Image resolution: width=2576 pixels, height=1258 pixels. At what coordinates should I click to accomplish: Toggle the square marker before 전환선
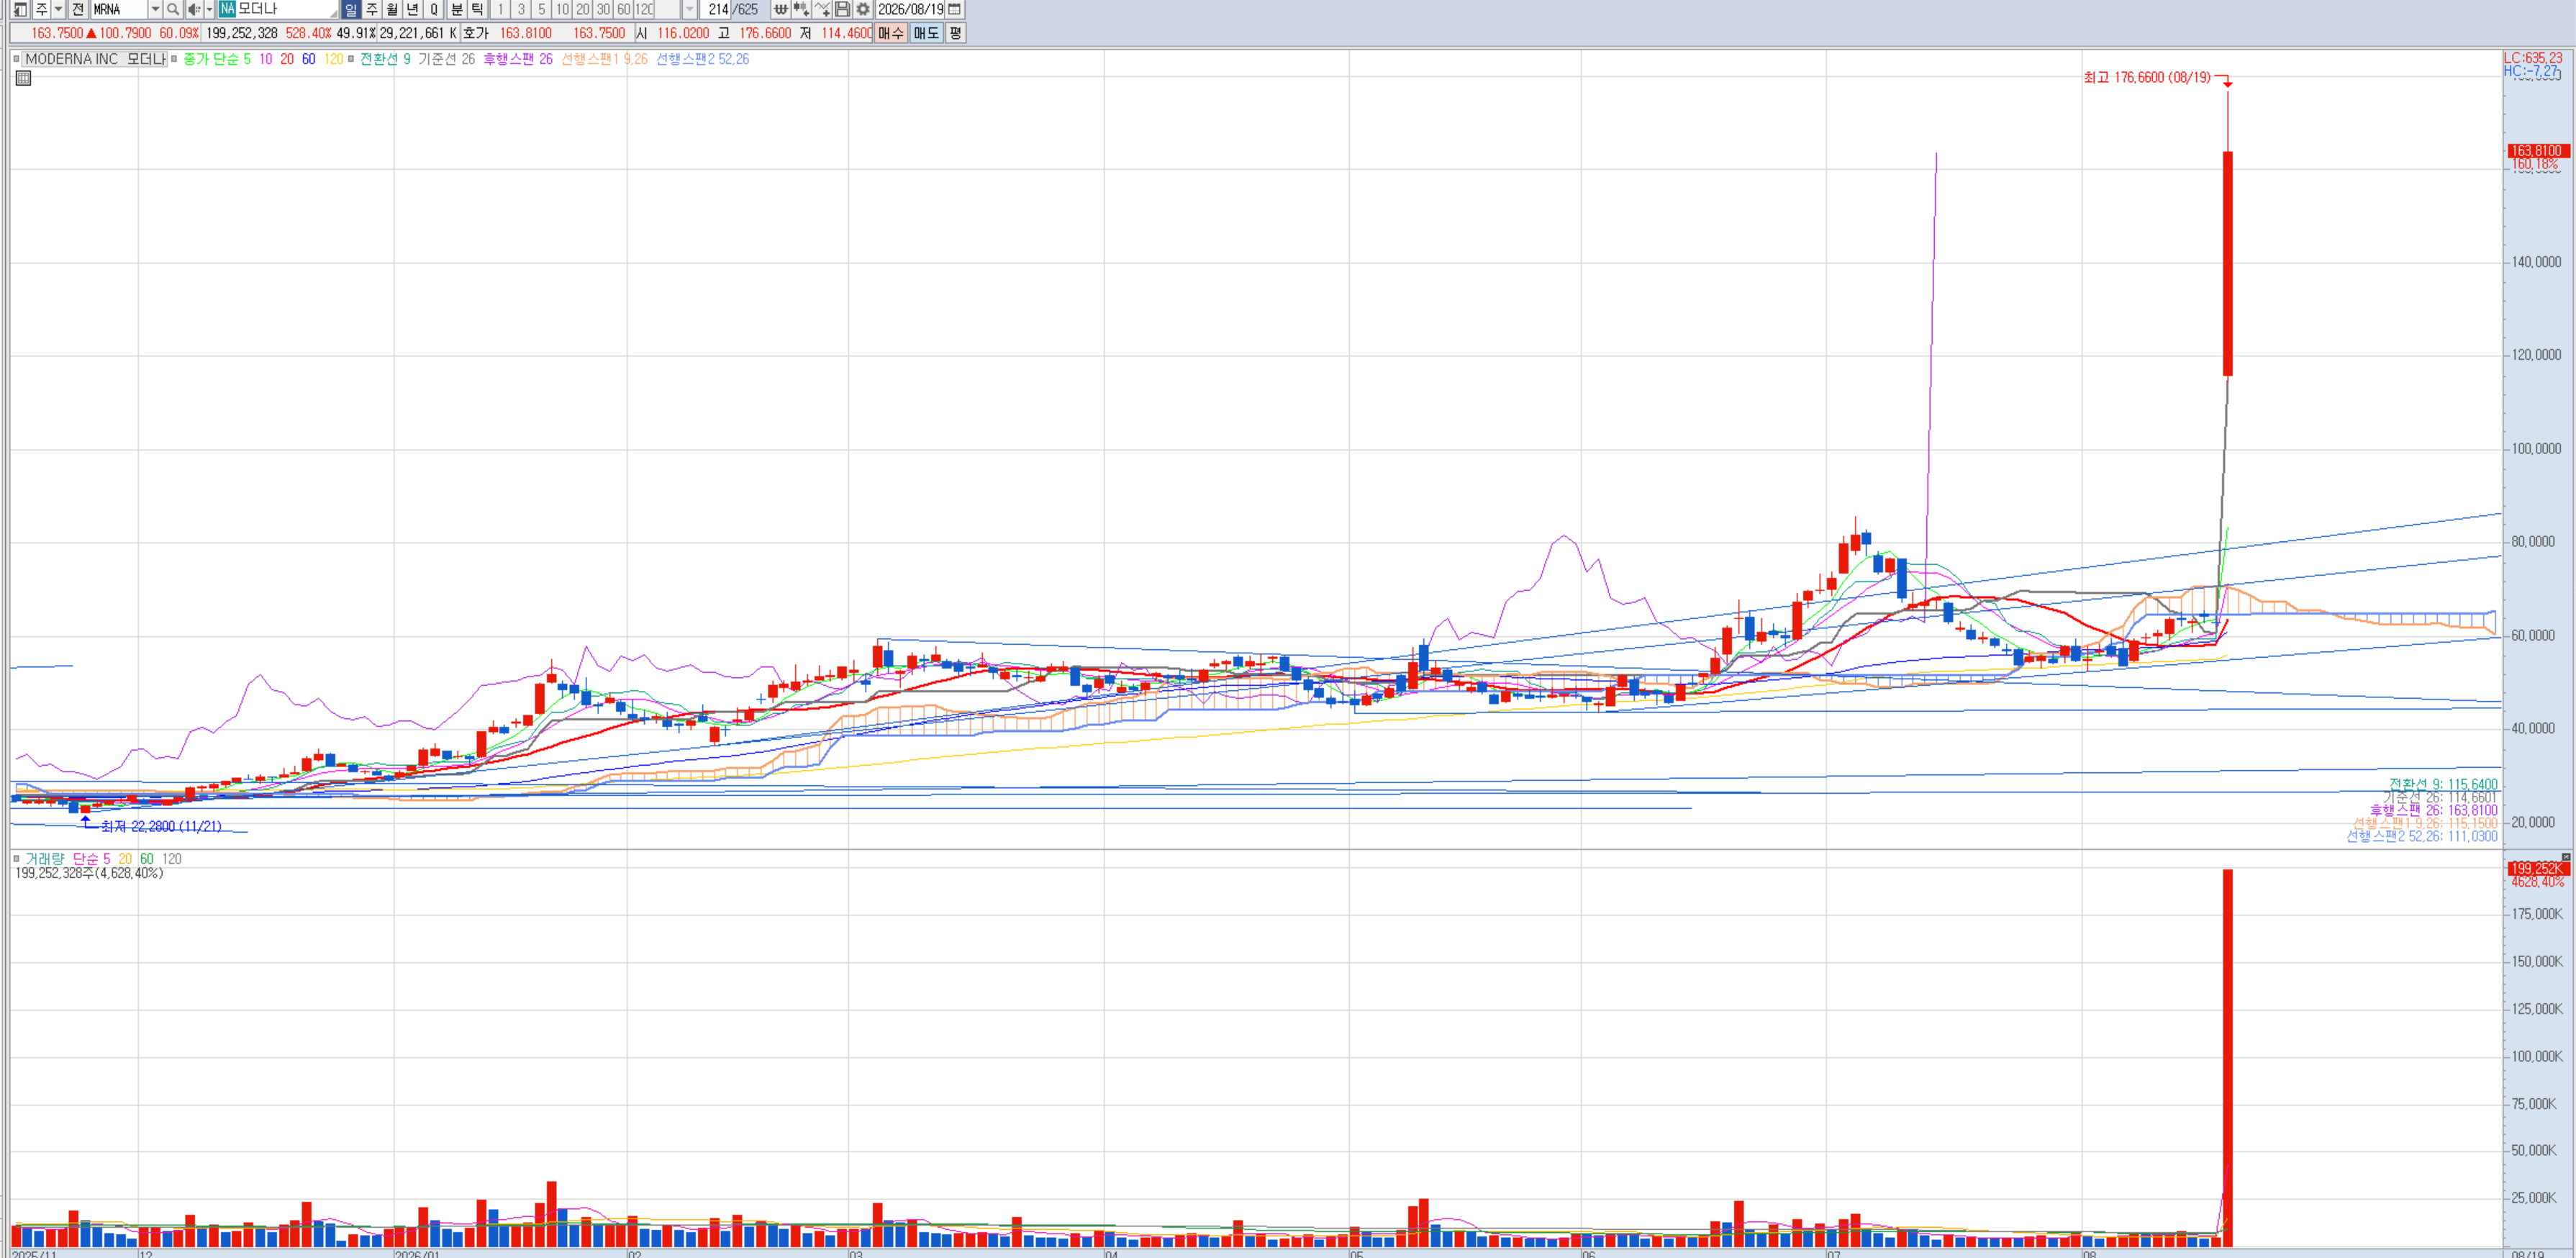pos(351,59)
